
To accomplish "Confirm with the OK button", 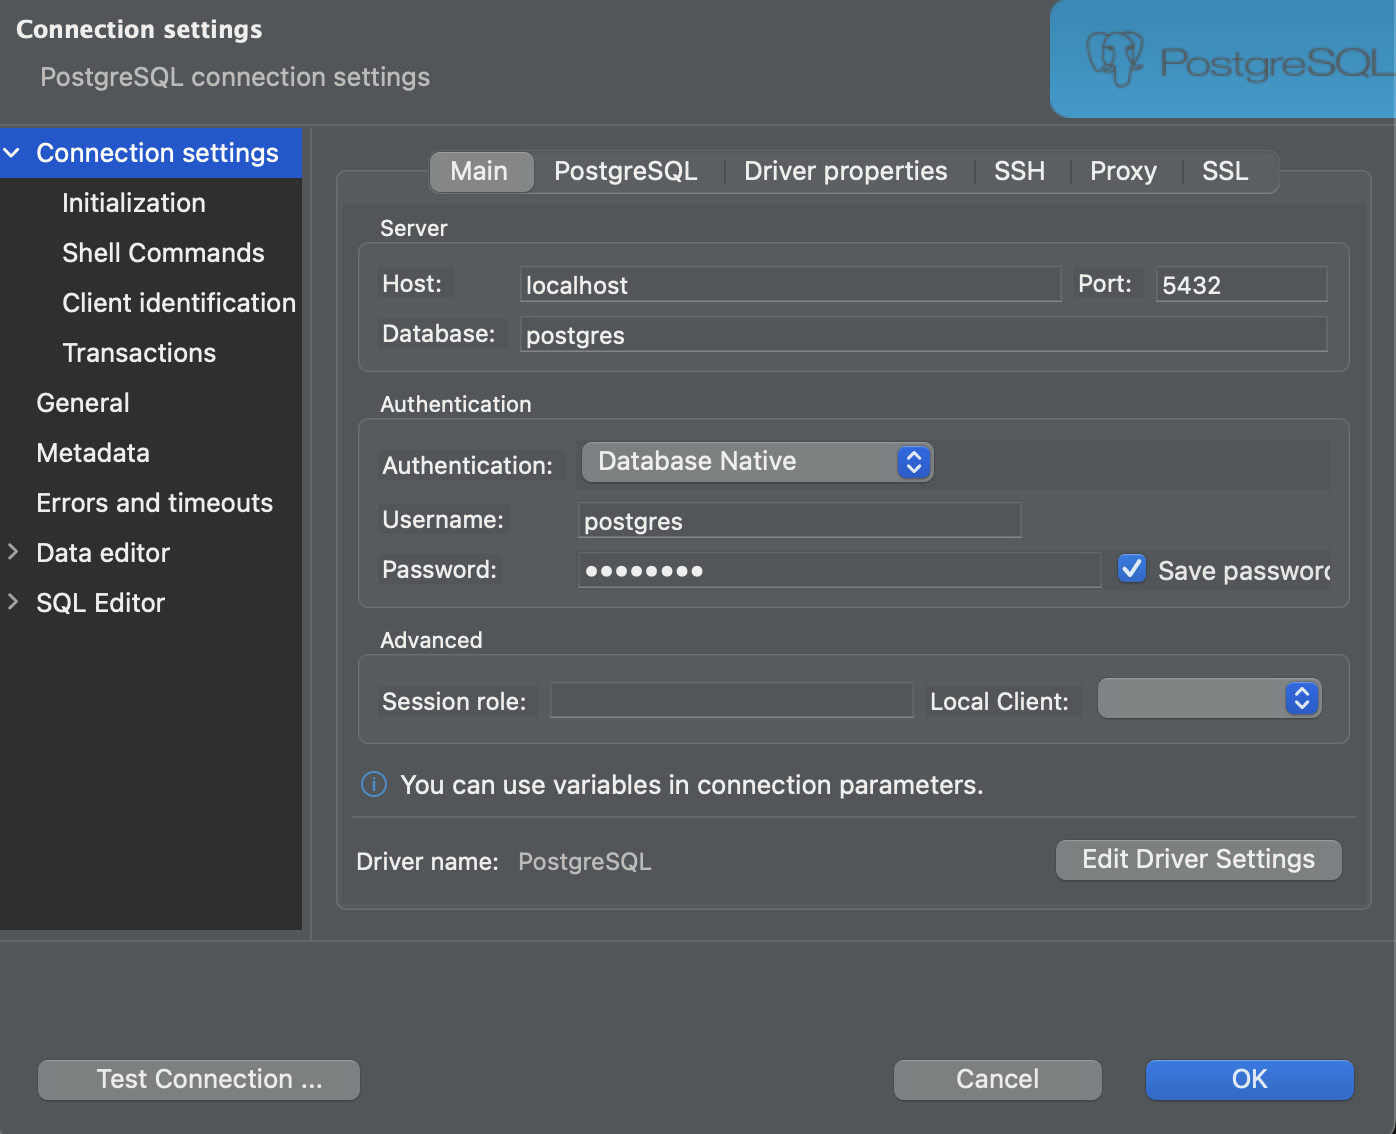I will [x=1250, y=1080].
